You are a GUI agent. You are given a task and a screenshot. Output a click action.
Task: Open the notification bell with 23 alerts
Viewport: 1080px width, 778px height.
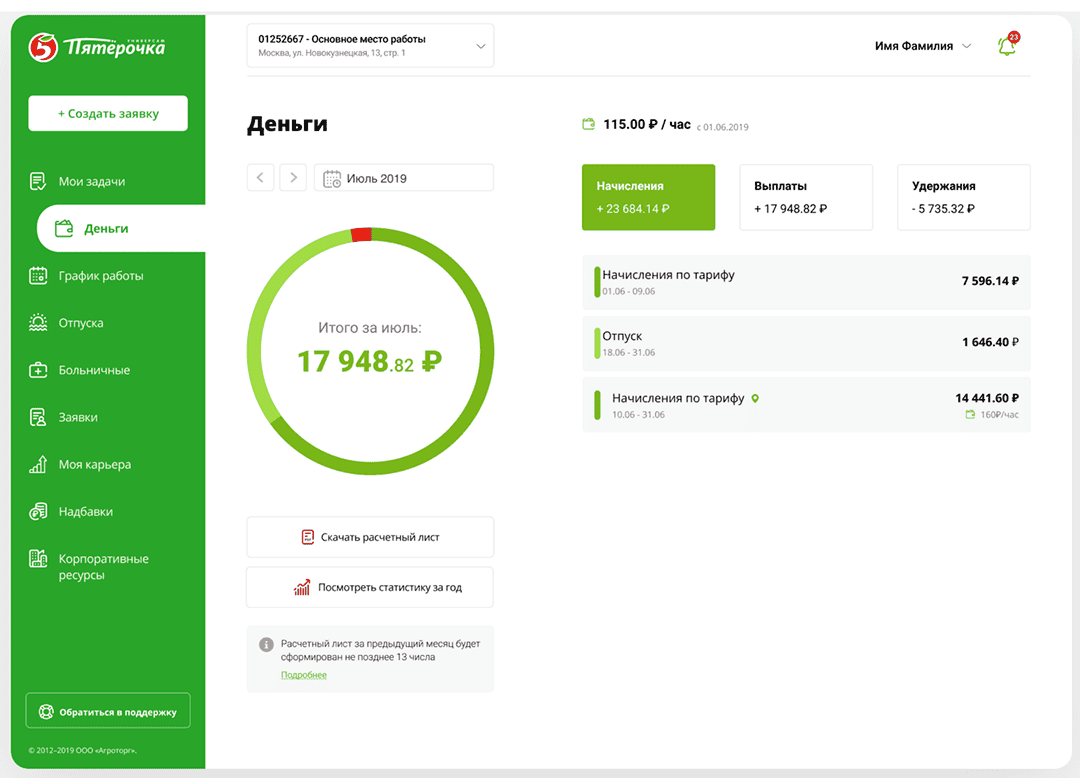point(1007,45)
